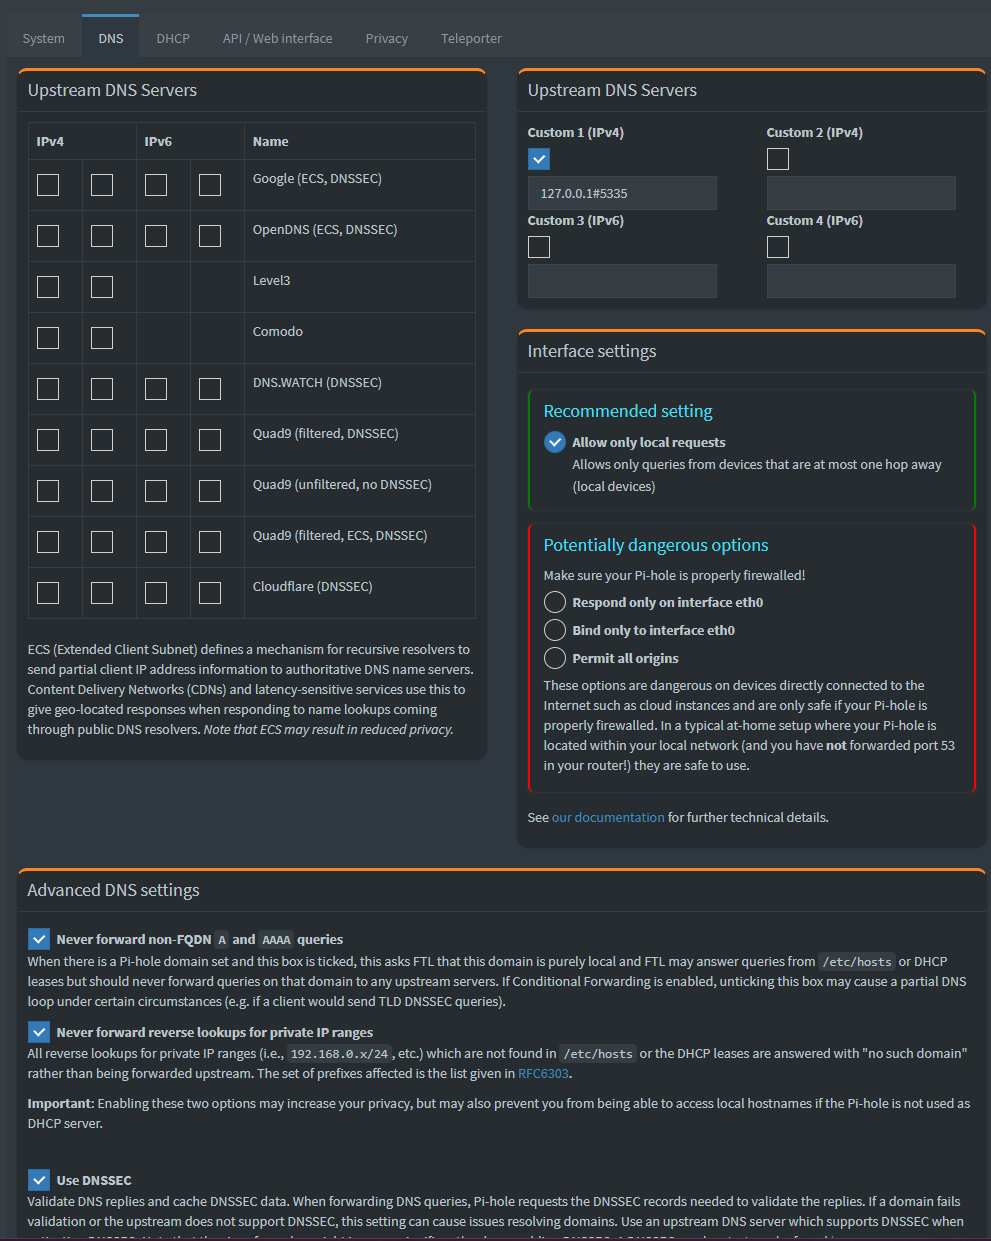Check DNS.WATCH secondary IPv6 server box
This screenshot has height=1241, width=991.
click(210, 389)
